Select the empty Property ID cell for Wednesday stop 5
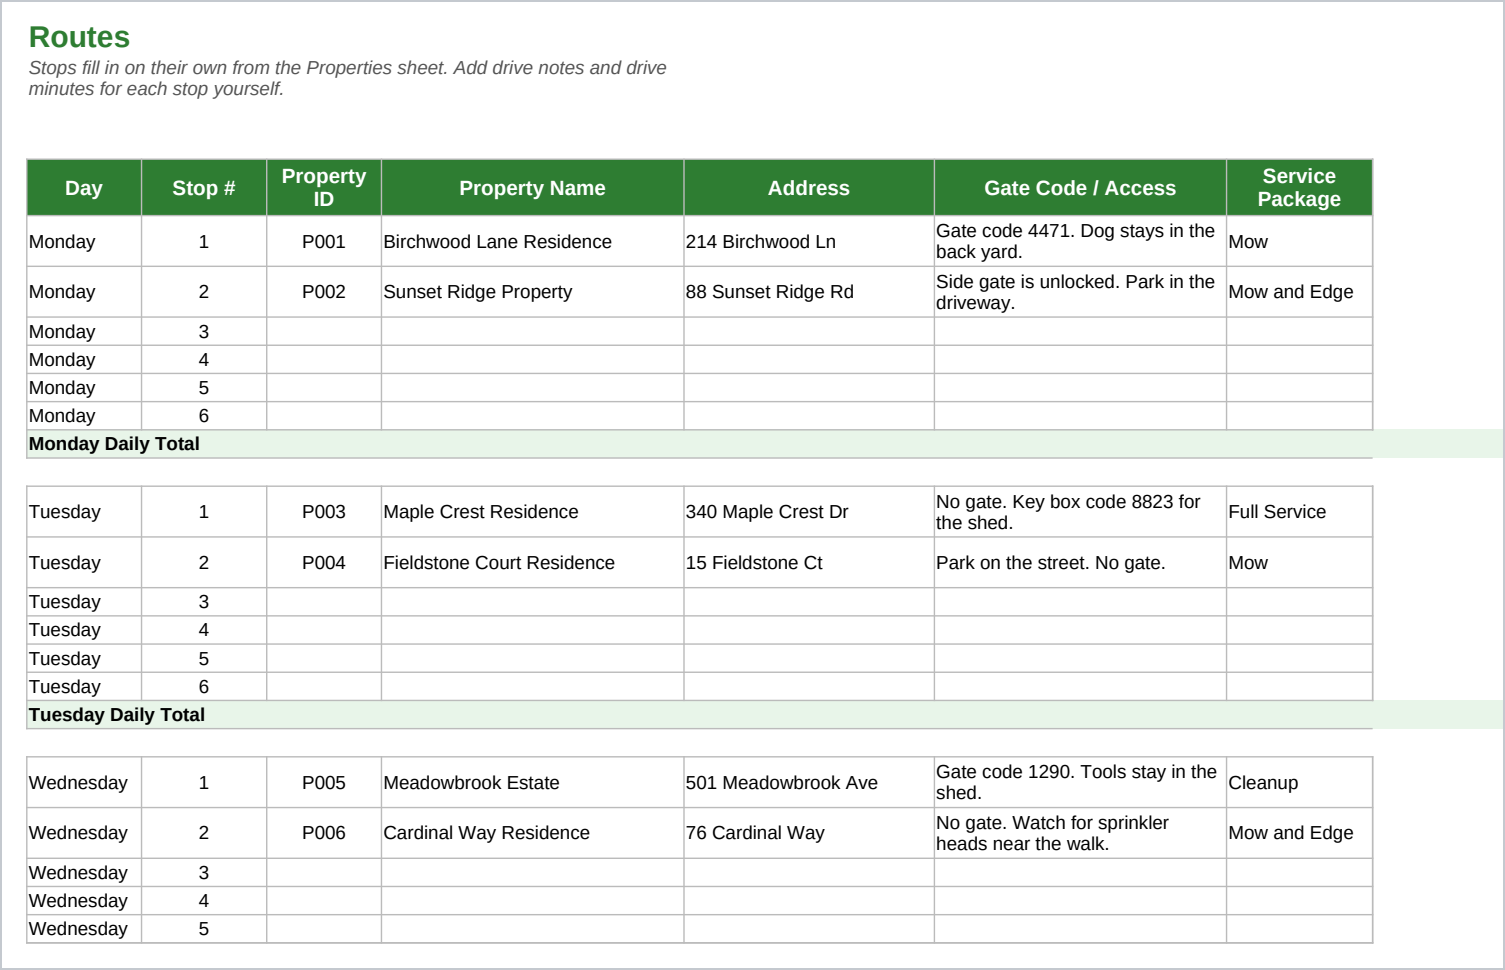The width and height of the screenshot is (1505, 970). click(x=324, y=929)
